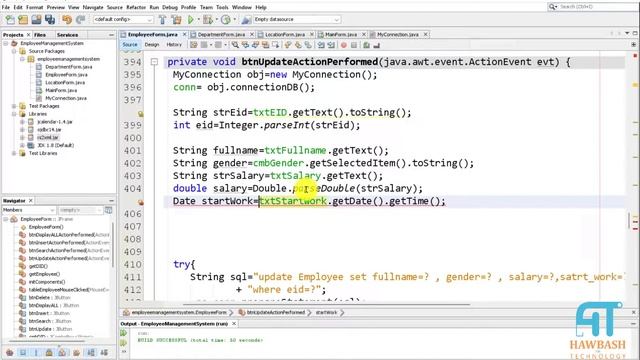Switch editor to Design view
The width and height of the screenshot is (640, 360).
coord(152,44)
